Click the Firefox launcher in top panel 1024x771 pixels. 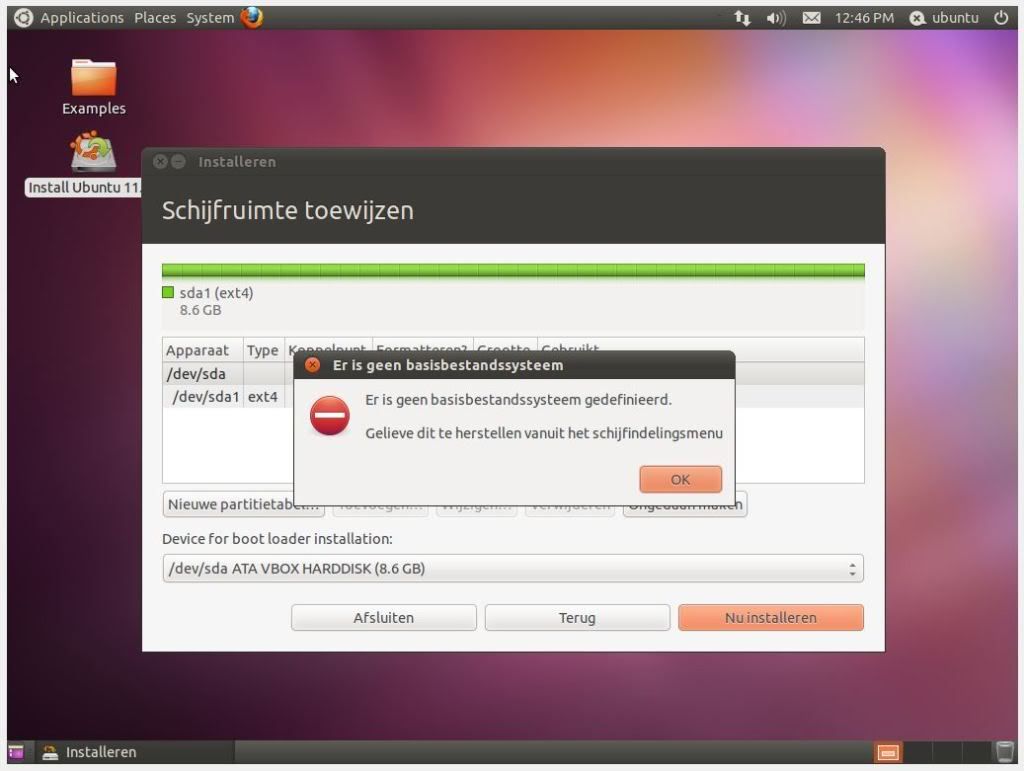point(252,18)
